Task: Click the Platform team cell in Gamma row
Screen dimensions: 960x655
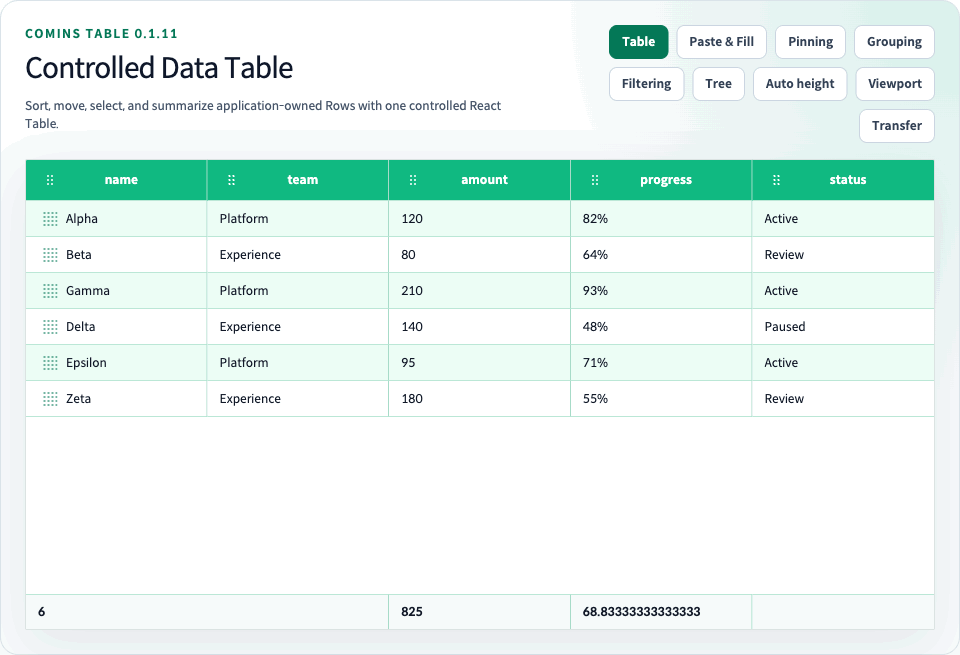Action: [298, 291]
